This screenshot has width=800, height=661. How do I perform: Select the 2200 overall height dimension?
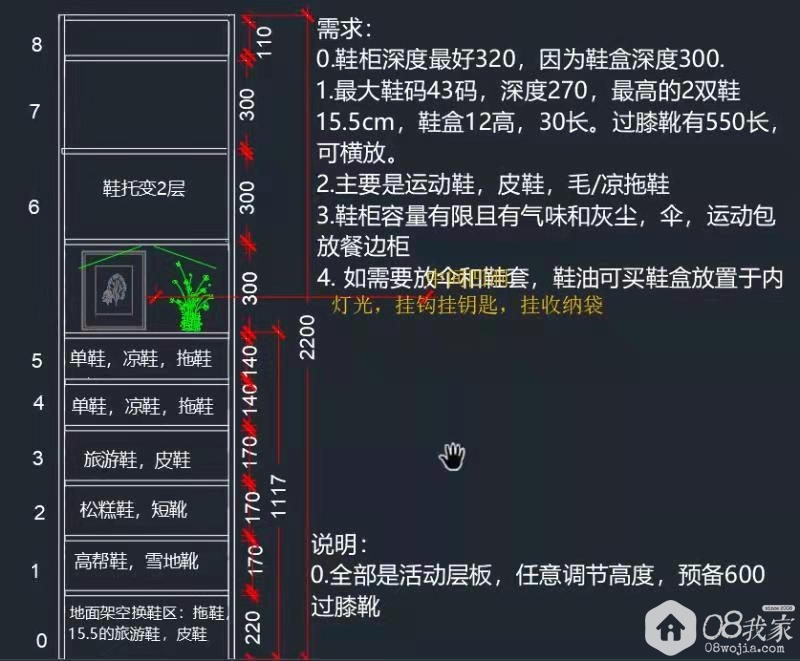[x=307, y=337]
